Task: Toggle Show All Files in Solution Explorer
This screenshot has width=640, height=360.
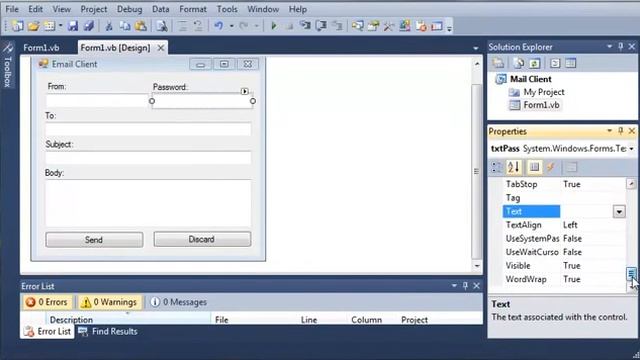Action: point(519,63)
